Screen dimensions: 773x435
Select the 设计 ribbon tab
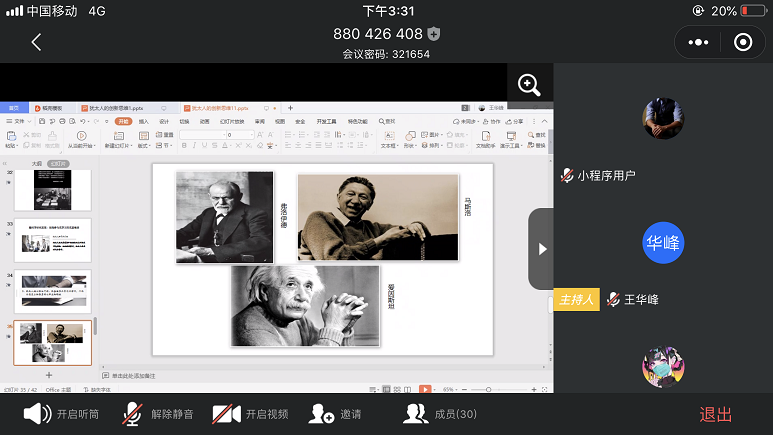tap(164, 121)
